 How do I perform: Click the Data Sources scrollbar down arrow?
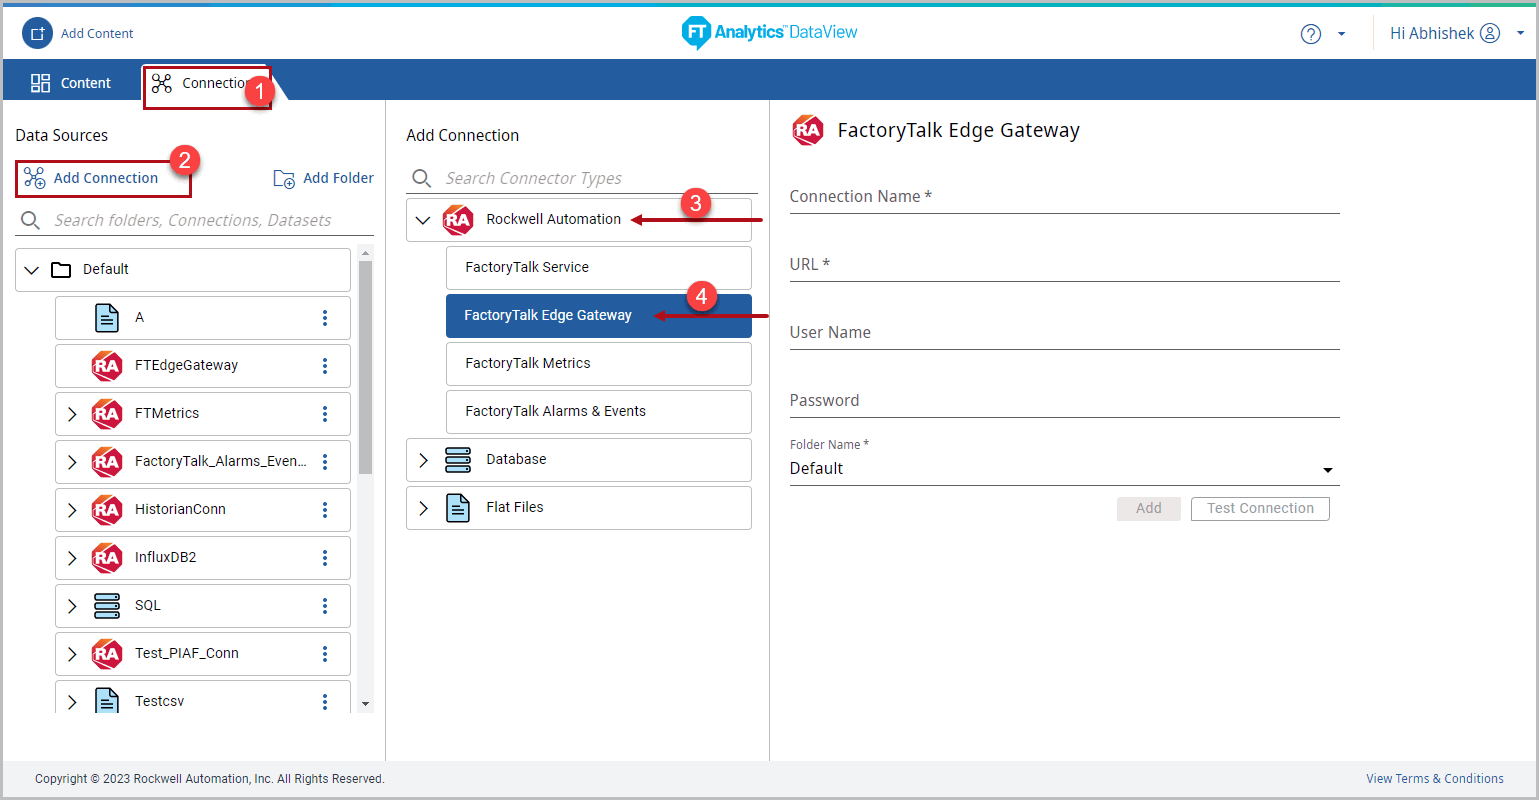365,704
